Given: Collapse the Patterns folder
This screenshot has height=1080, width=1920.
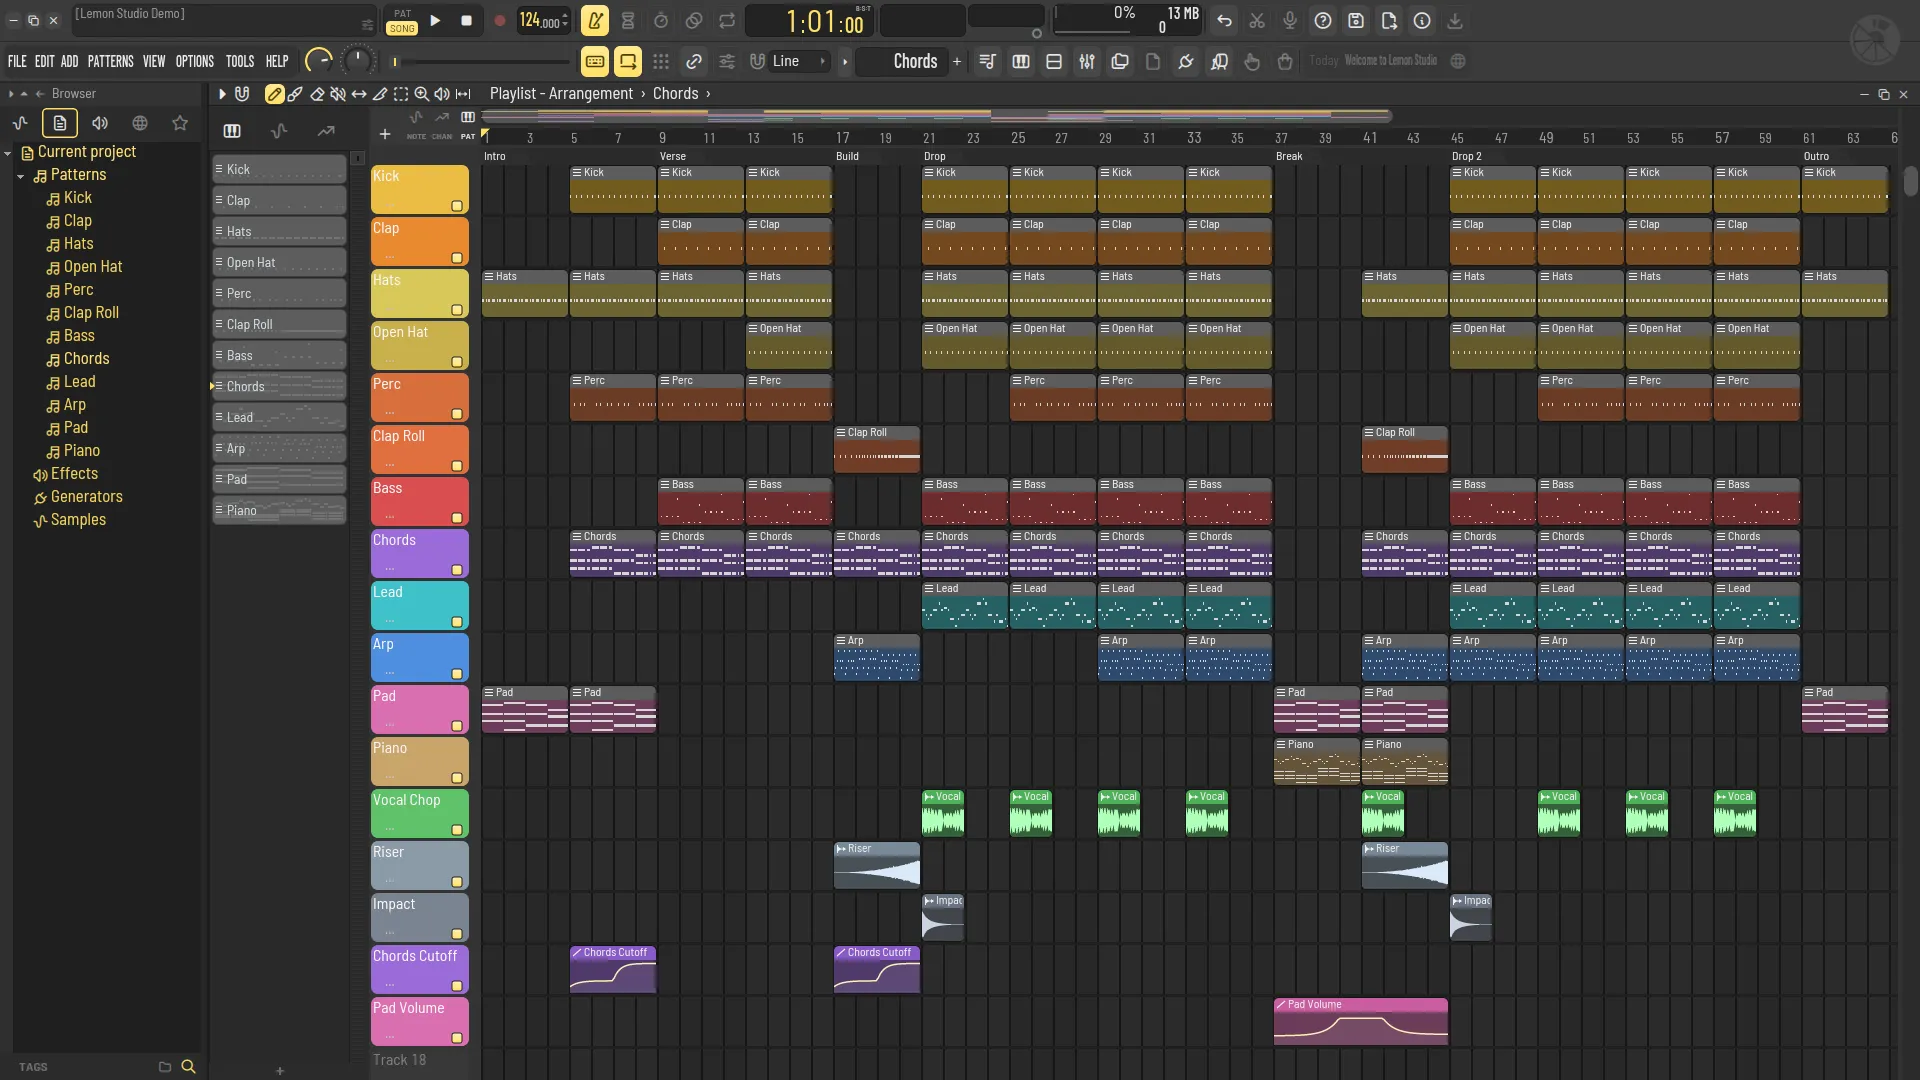Looking at the screenshot, I should point(21,176).
